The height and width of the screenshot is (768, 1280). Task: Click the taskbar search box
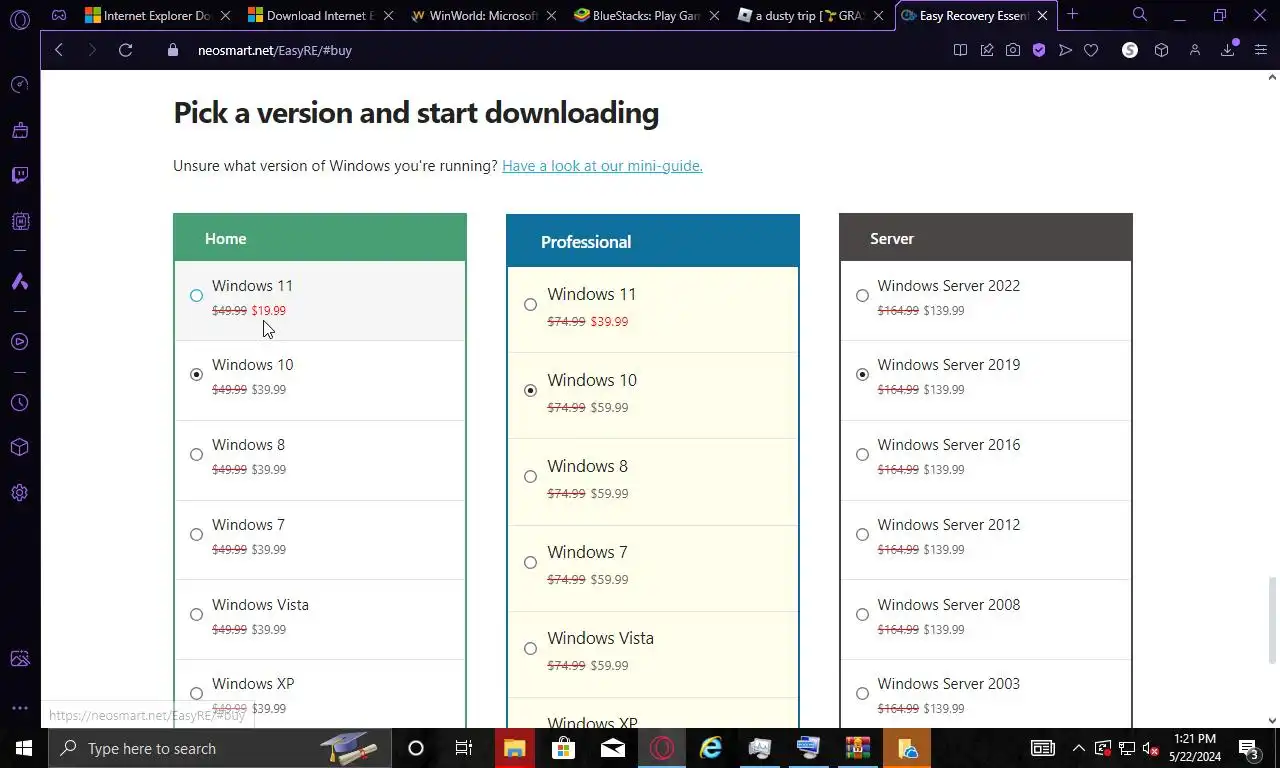(218, 748)
